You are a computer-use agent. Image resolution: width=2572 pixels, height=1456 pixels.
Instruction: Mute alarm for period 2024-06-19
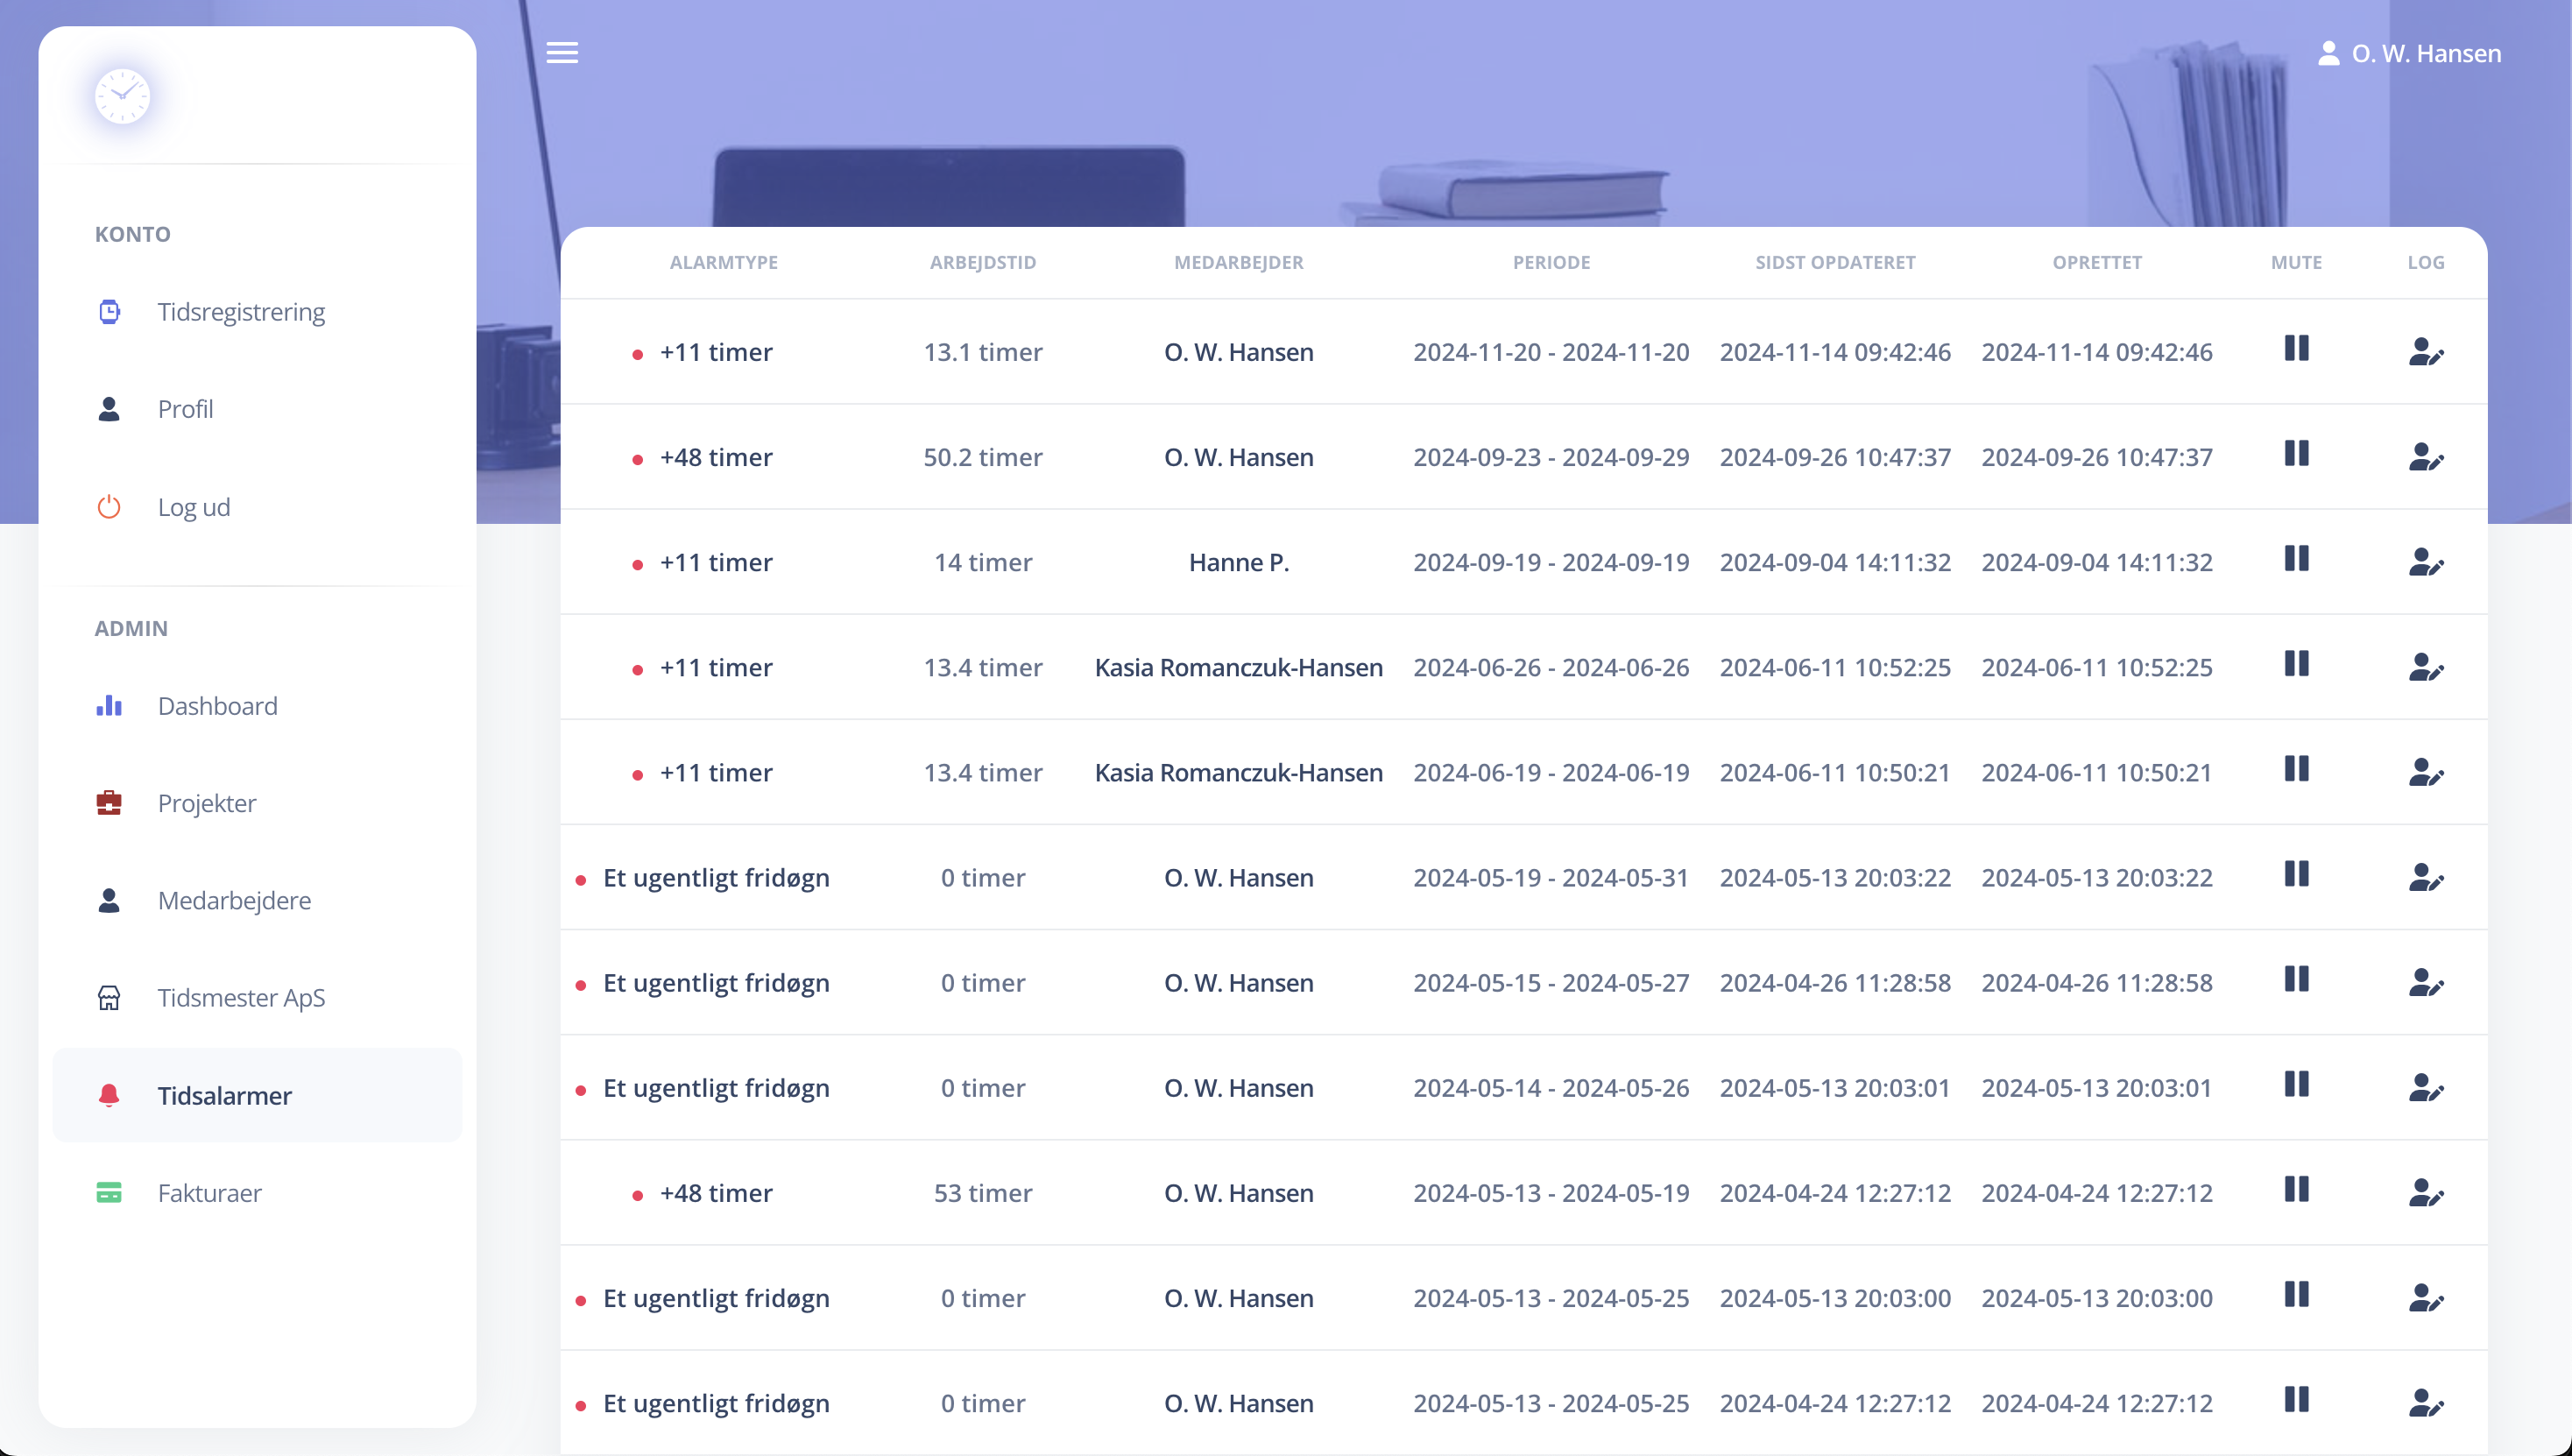coord(2296,769)
